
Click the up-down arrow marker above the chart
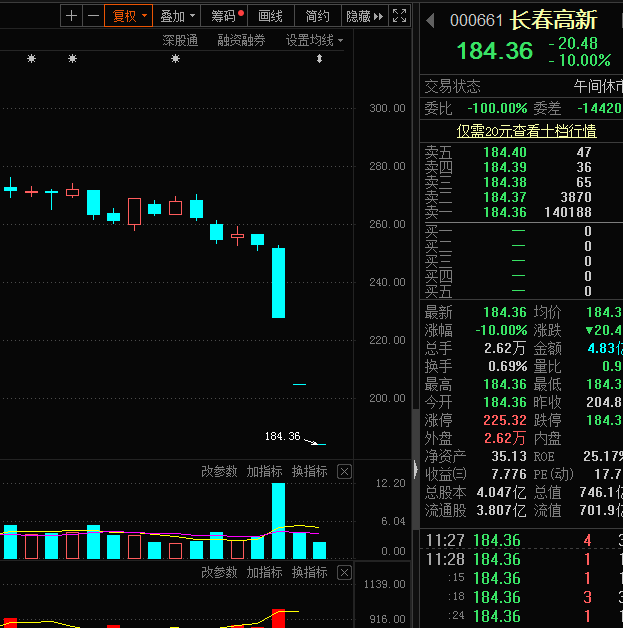pyautogui.click(x=319, y=60)
